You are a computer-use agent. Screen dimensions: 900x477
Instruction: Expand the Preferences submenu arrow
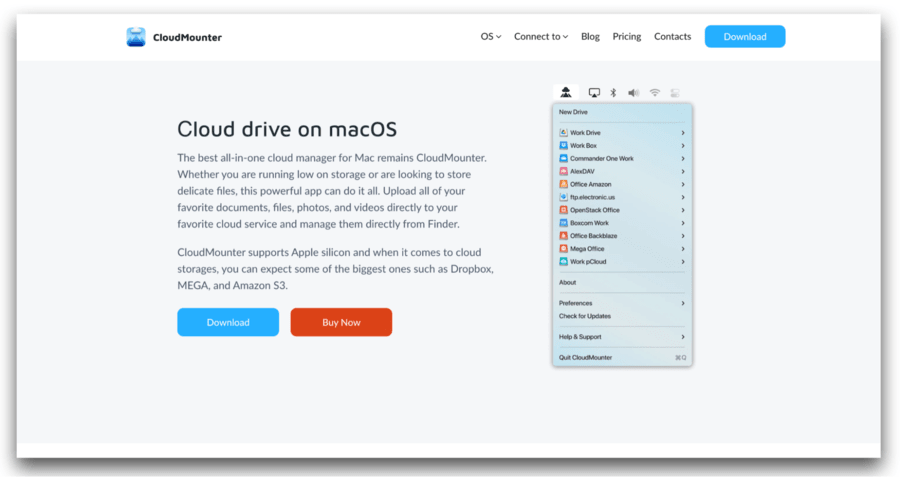pyautogui.click(x=683, y=303)
